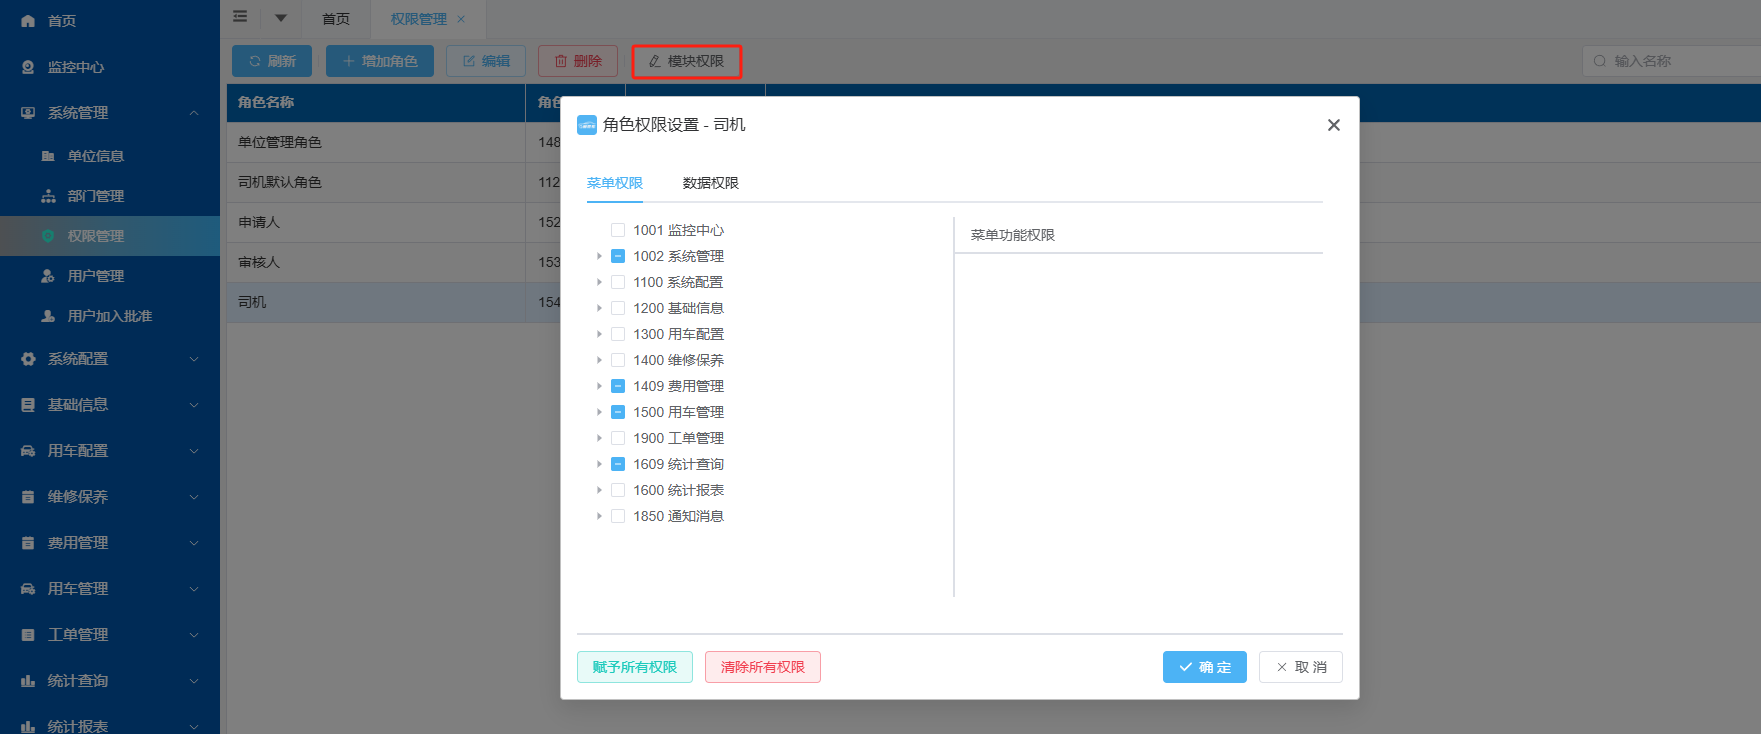Viewport: 1761px width, 734px height.
Task: Confirm with the 确定 button
Action: click(1204, 667)
